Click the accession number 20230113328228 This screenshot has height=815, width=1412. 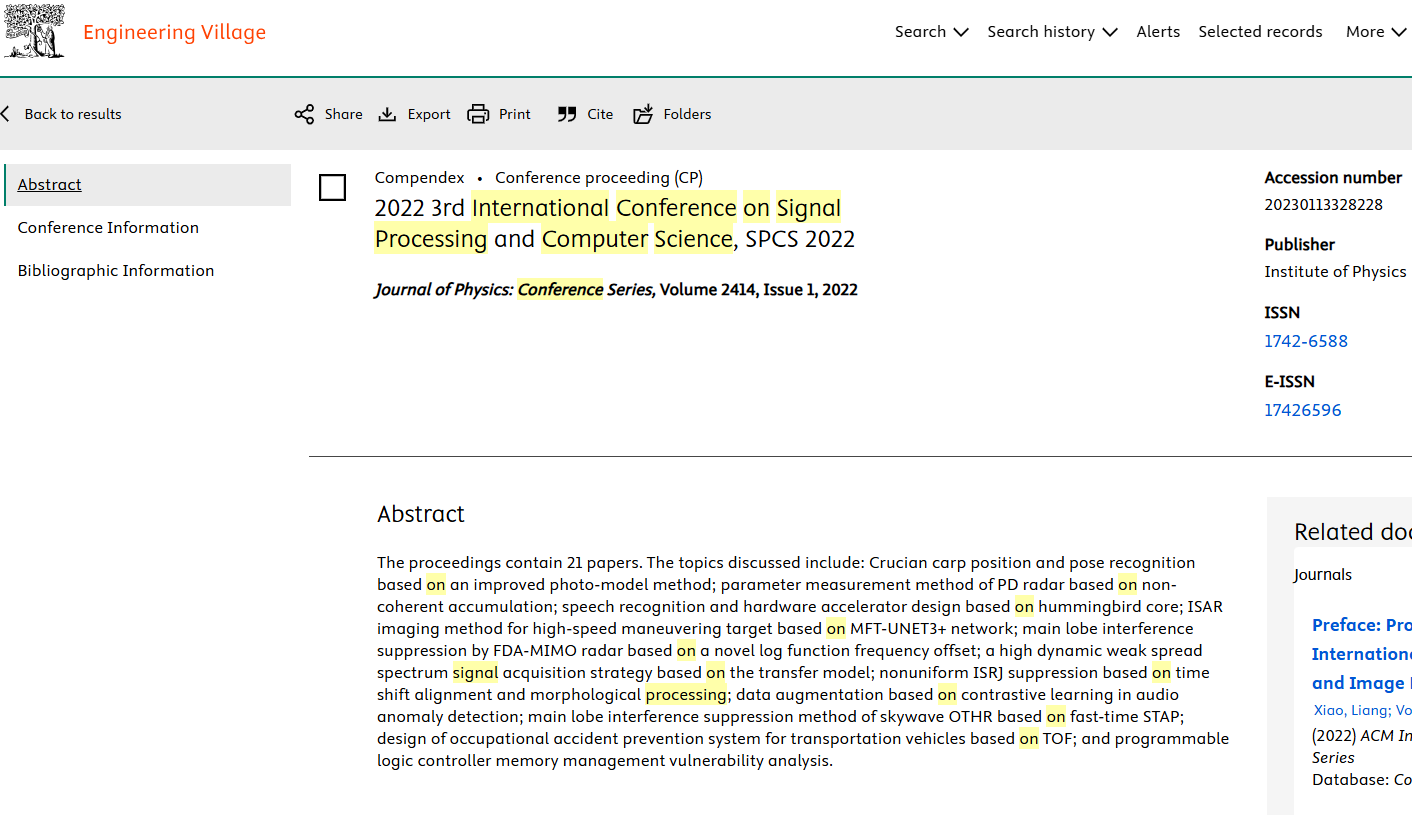click(x=1323, y=205)
